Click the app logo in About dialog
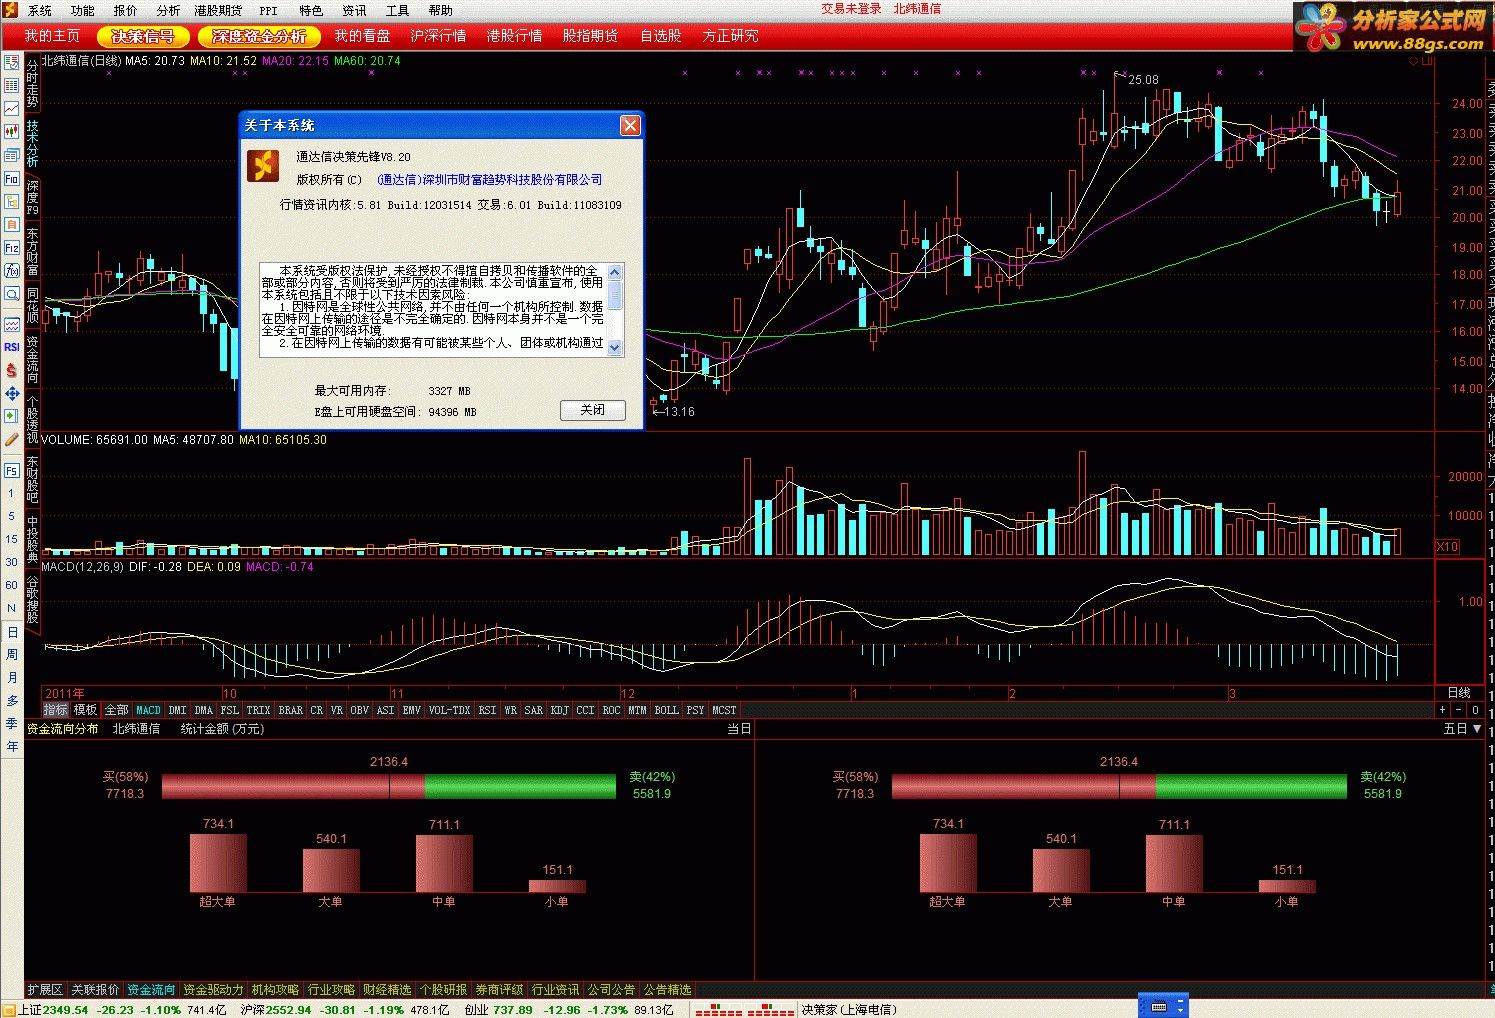The width and height of the screenshot is (1495, 1018). click(263, 165)
